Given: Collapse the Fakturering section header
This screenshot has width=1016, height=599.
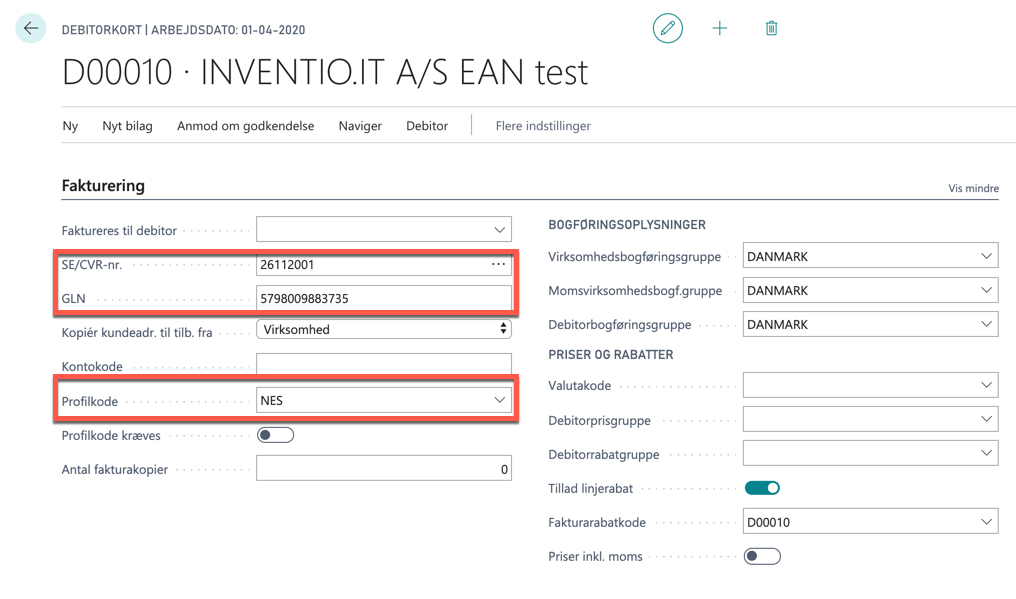Looking at the screenshot, I should click(x=103, y=186).
